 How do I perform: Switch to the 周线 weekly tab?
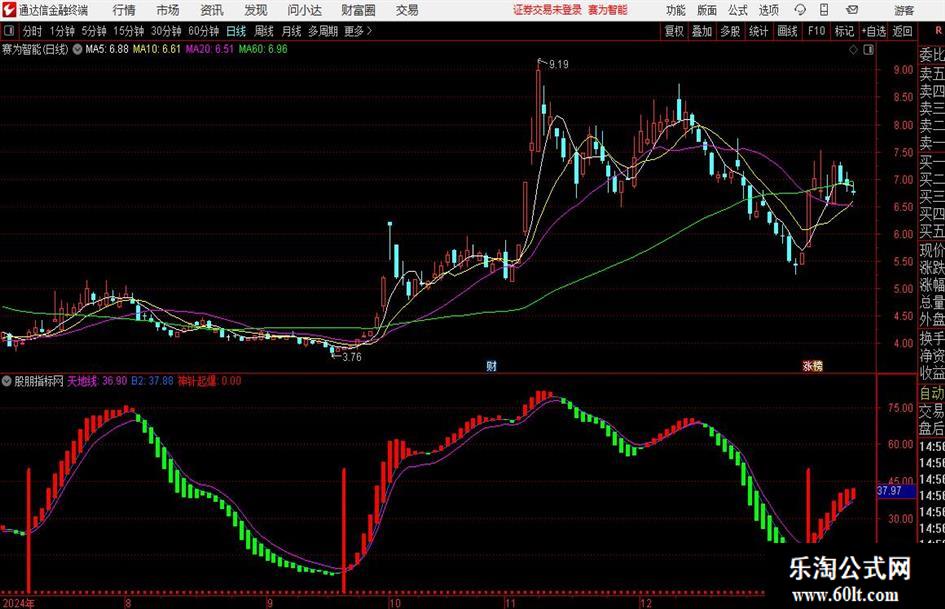tap(264, 31)
